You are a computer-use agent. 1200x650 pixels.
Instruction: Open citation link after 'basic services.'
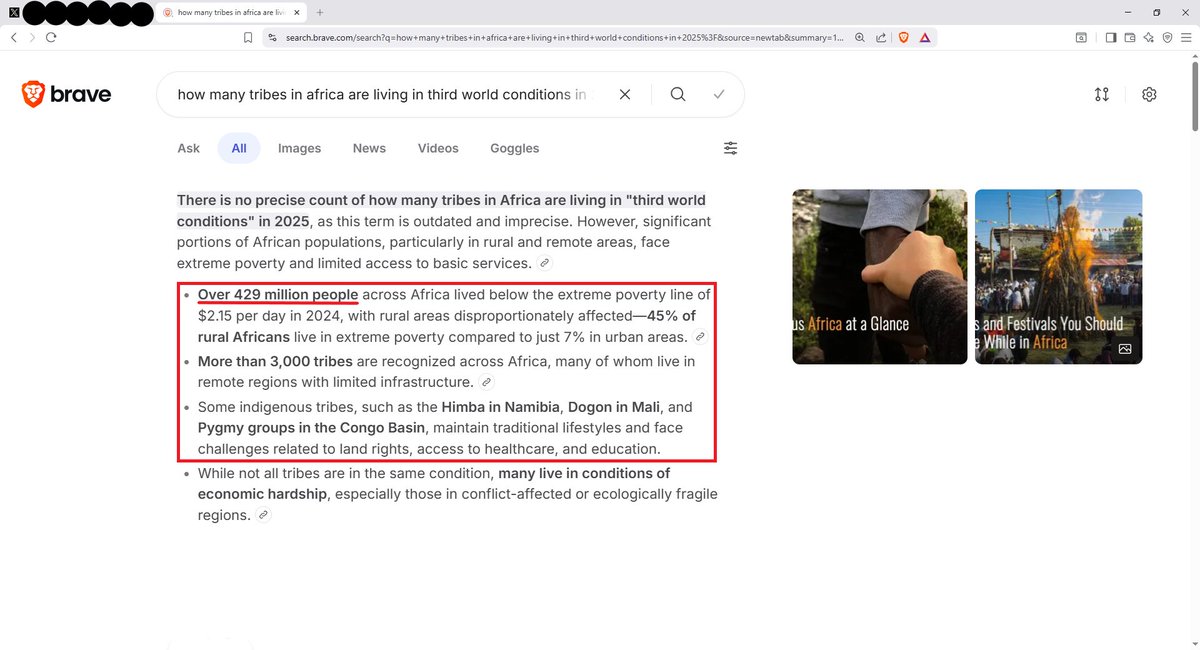545,263
